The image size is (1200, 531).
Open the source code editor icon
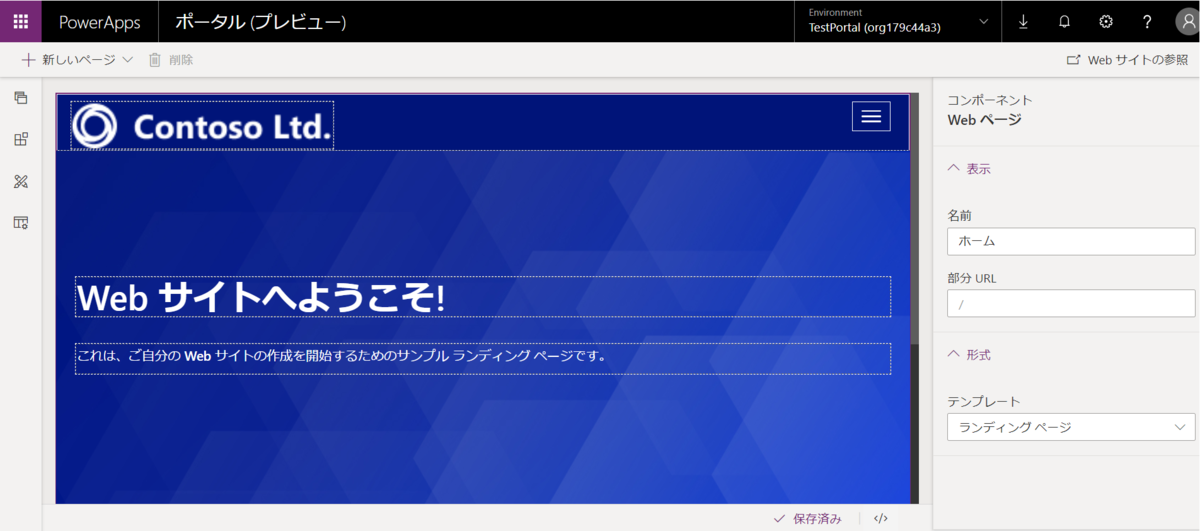click(881, 518)
